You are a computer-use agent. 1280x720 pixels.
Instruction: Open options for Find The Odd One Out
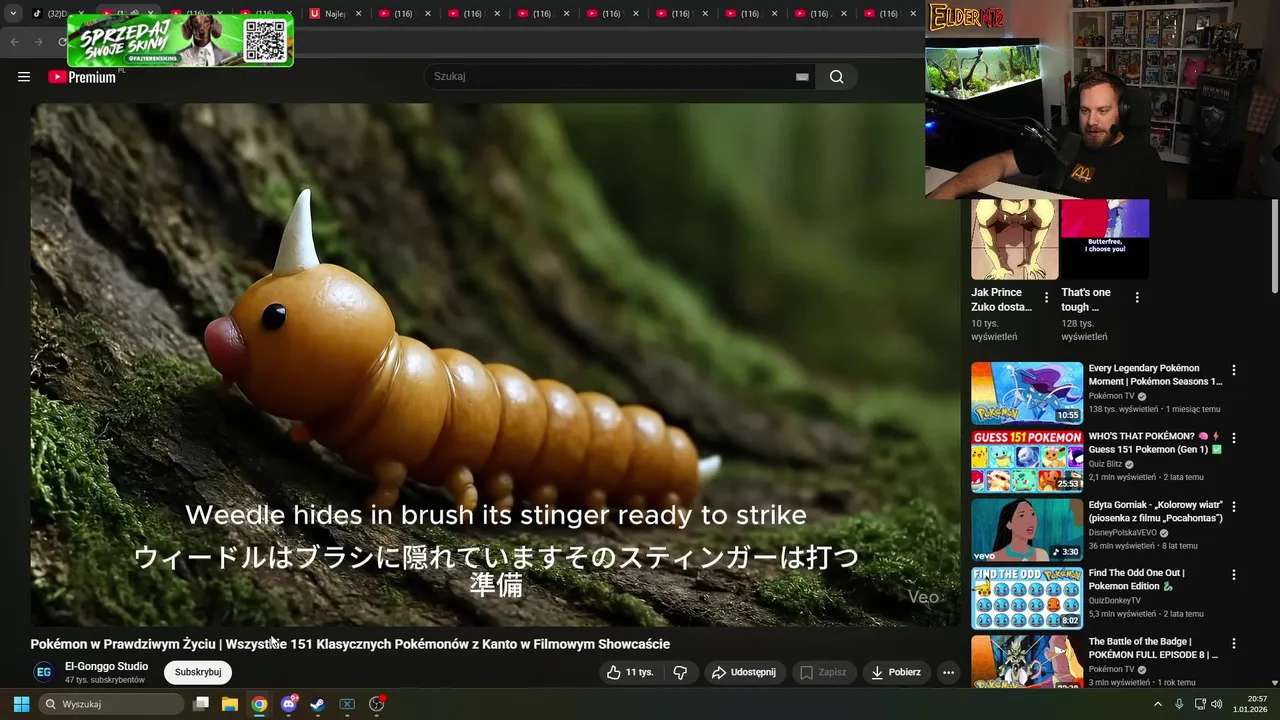(x=1233, y=575)
